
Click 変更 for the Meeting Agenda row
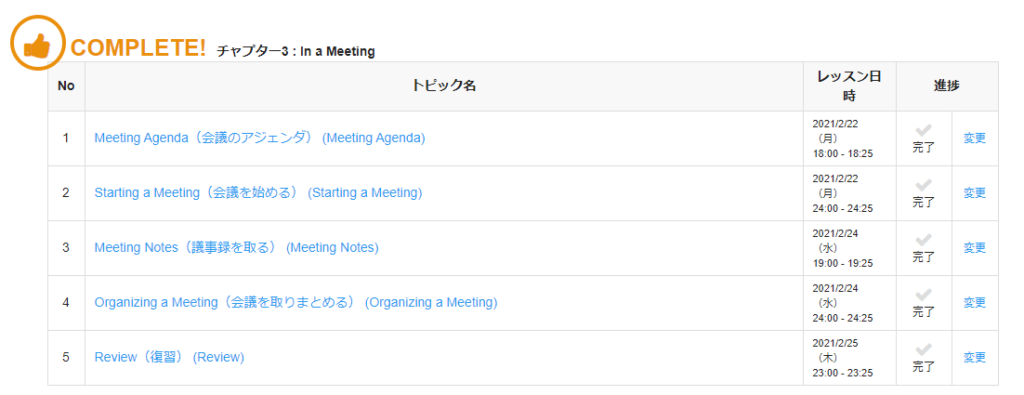[974, 138]
